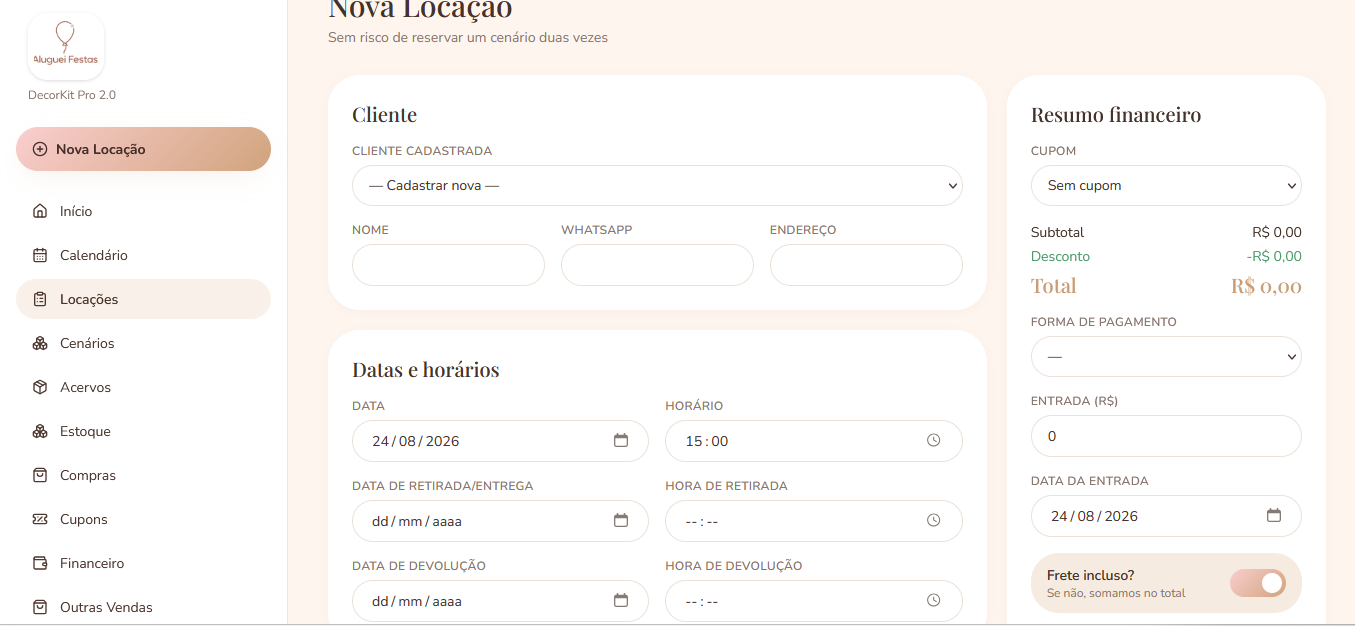Viewport: 1355px width, 626px height.
Task: Toggle the Frete incluso switch
Action: click(1258, 583)
